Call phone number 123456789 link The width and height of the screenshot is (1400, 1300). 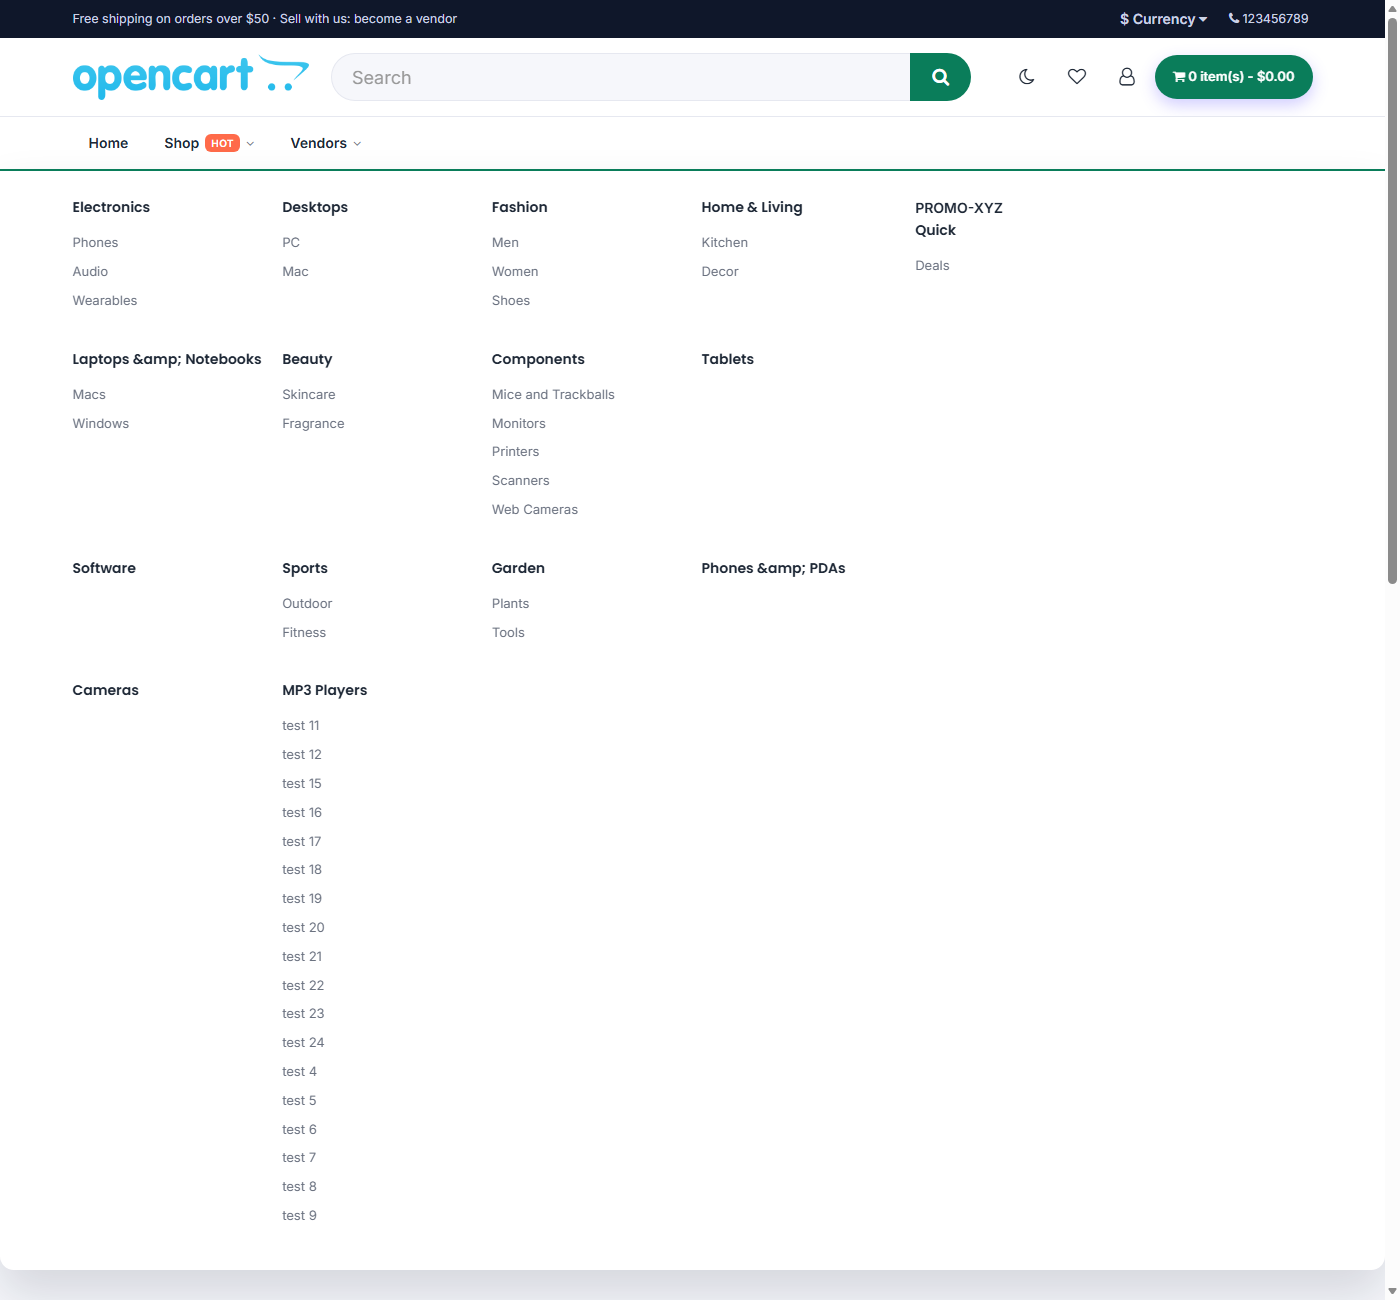point(1269,19)
